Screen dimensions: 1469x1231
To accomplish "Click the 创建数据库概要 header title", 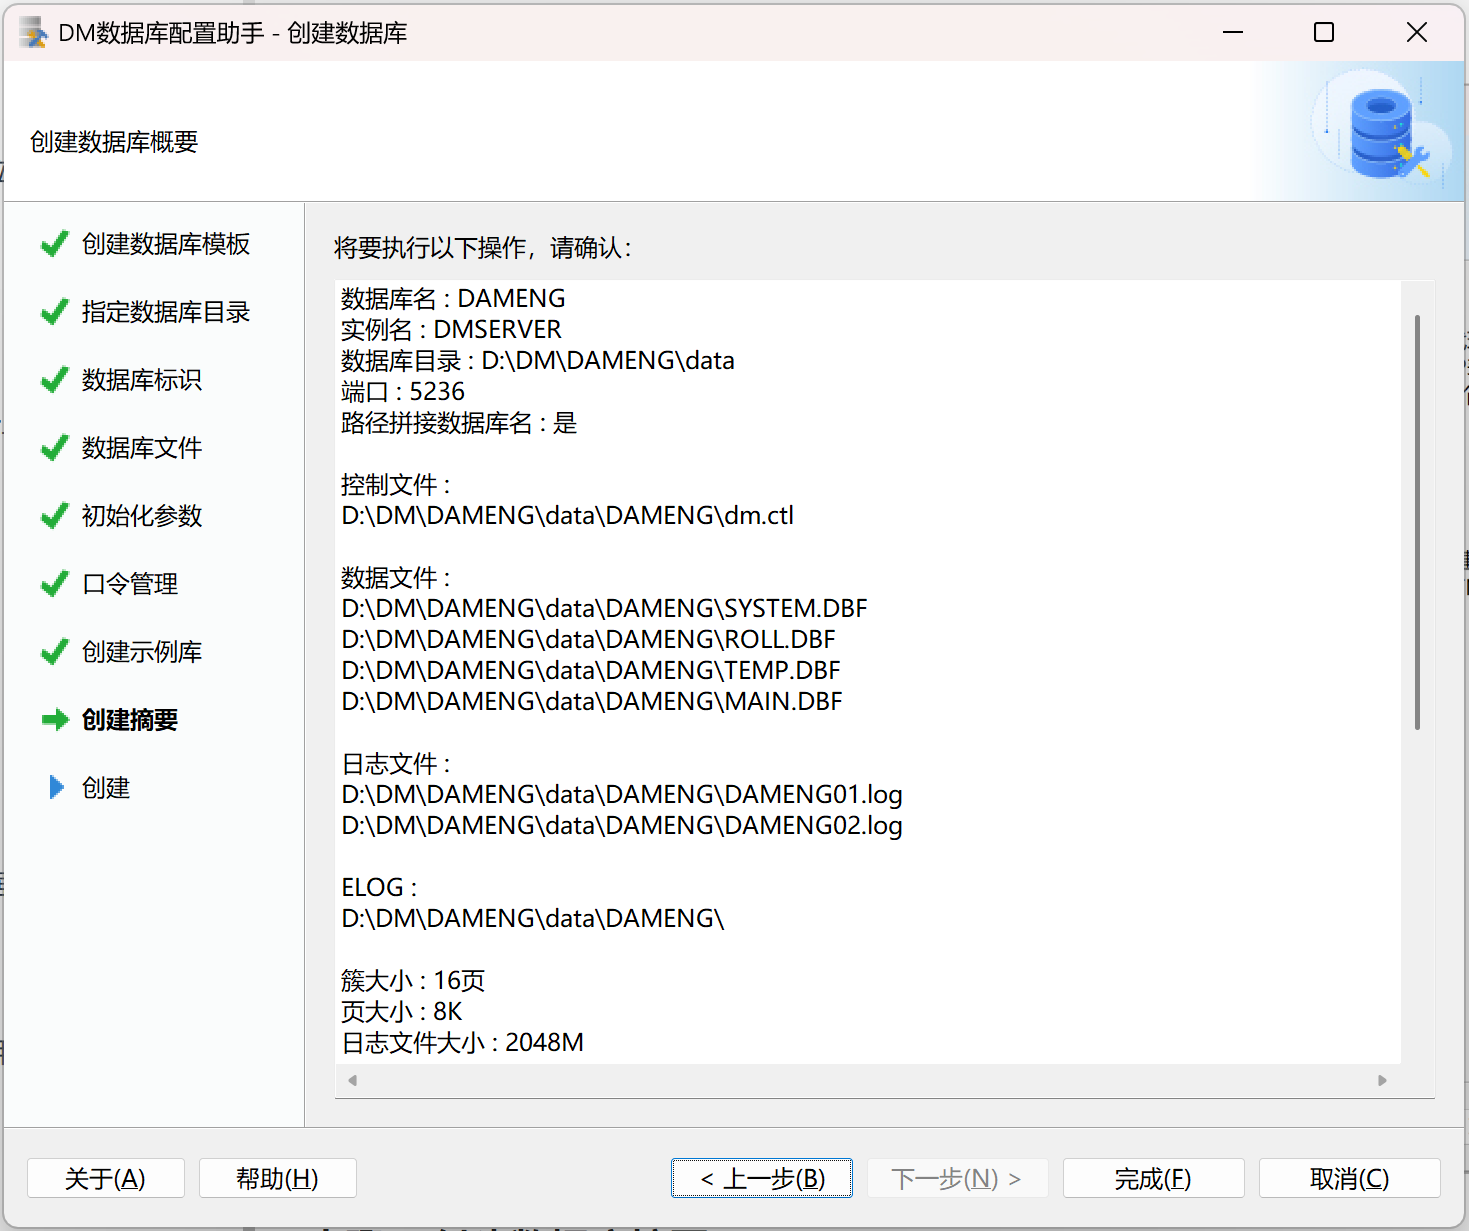I will [x=114, y=142].
